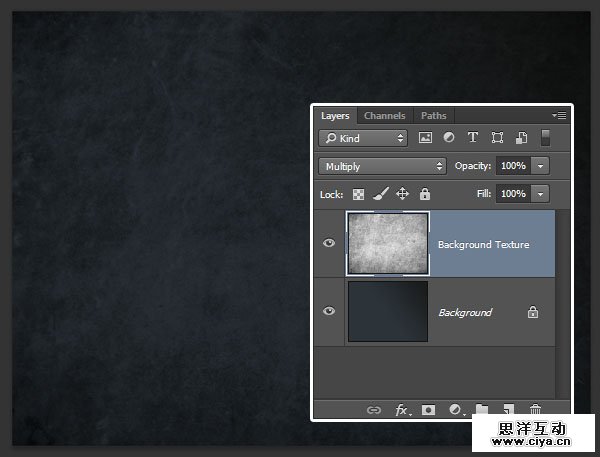Expand the Kind filter type dropdown
Screen dimensions: 600x457
363,138
